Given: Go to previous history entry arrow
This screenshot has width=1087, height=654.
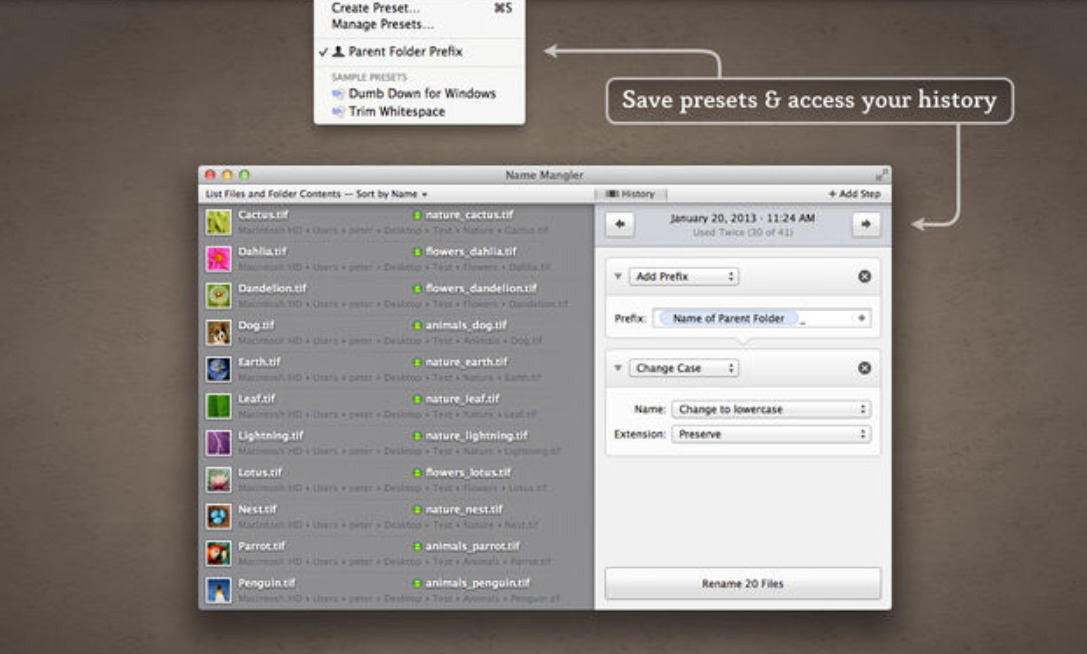Looking at the screenshot, I should [620, 224].
